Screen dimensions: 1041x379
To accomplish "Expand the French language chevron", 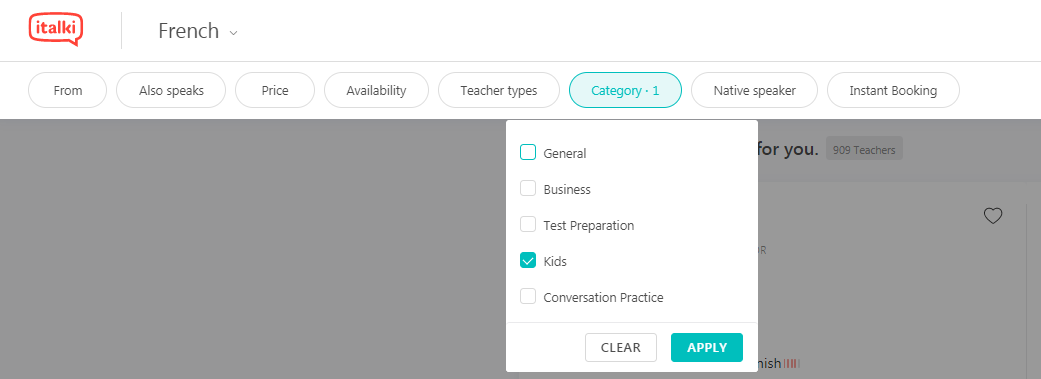I will 233,33.
